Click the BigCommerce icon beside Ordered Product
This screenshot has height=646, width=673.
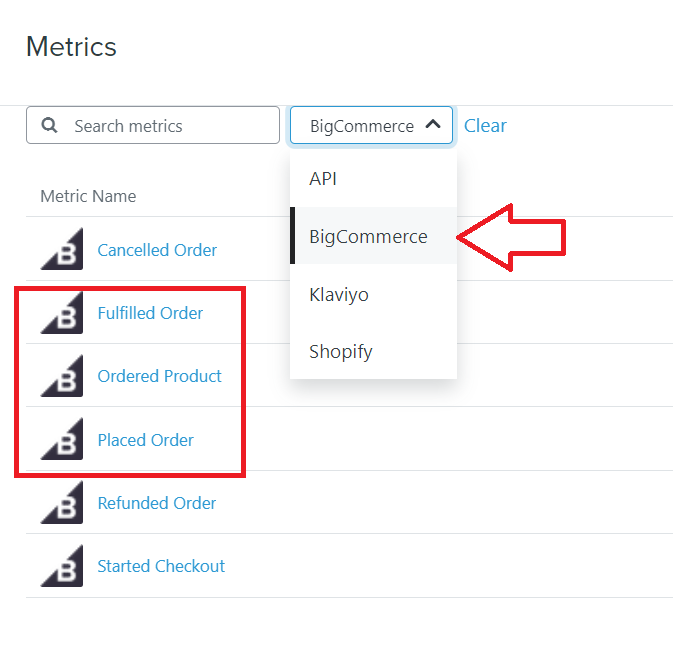[x=62, y=376]
